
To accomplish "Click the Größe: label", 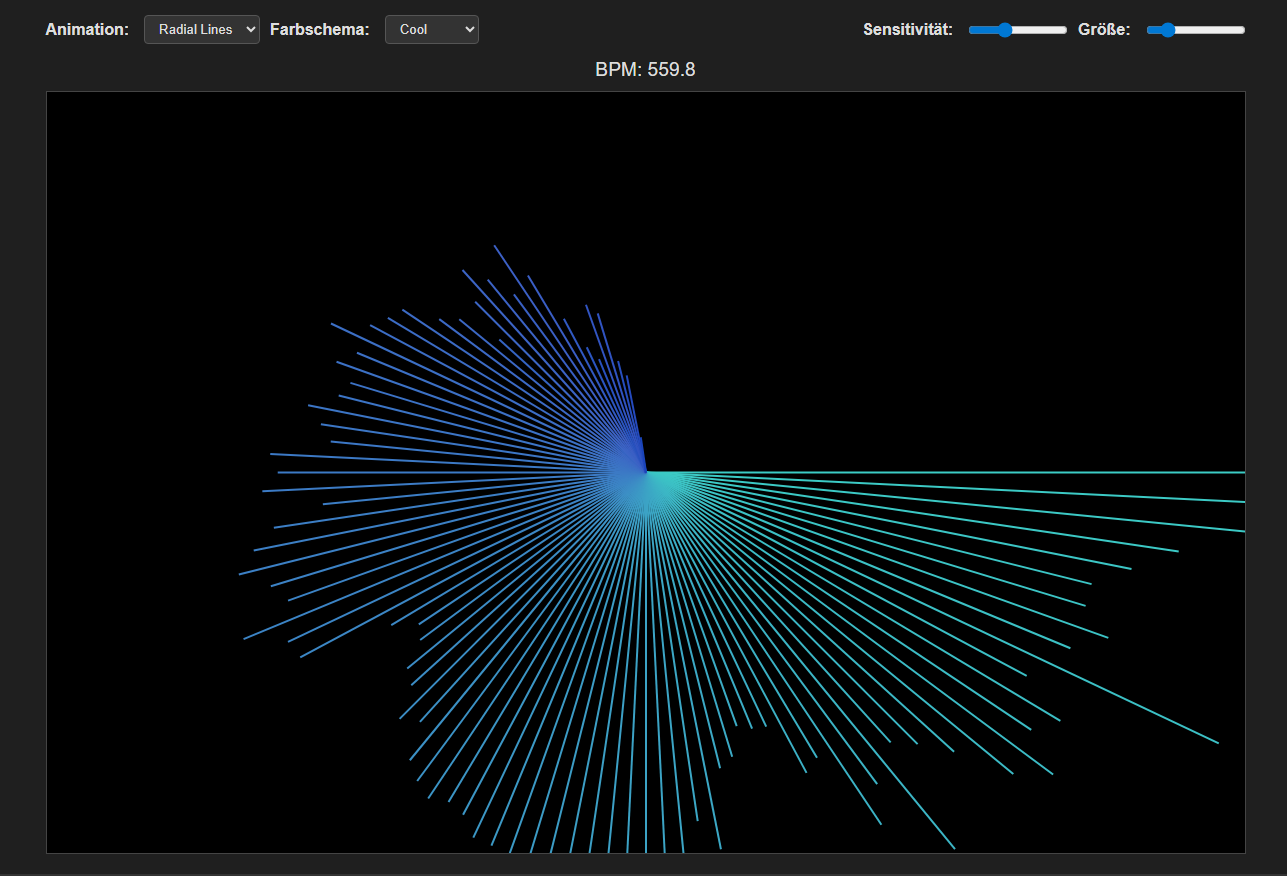I will click(1103, 30).
